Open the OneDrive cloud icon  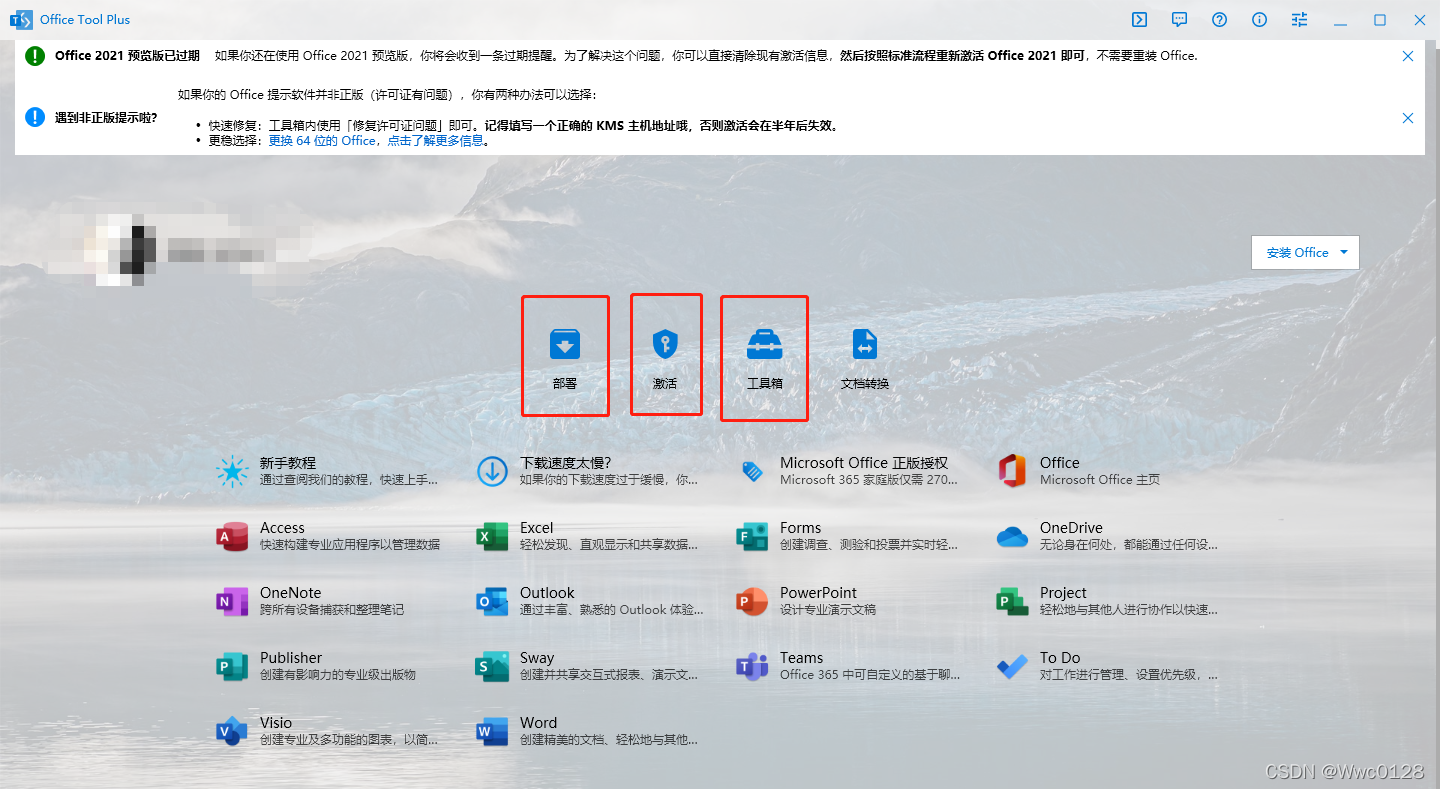coord(1012,537)
